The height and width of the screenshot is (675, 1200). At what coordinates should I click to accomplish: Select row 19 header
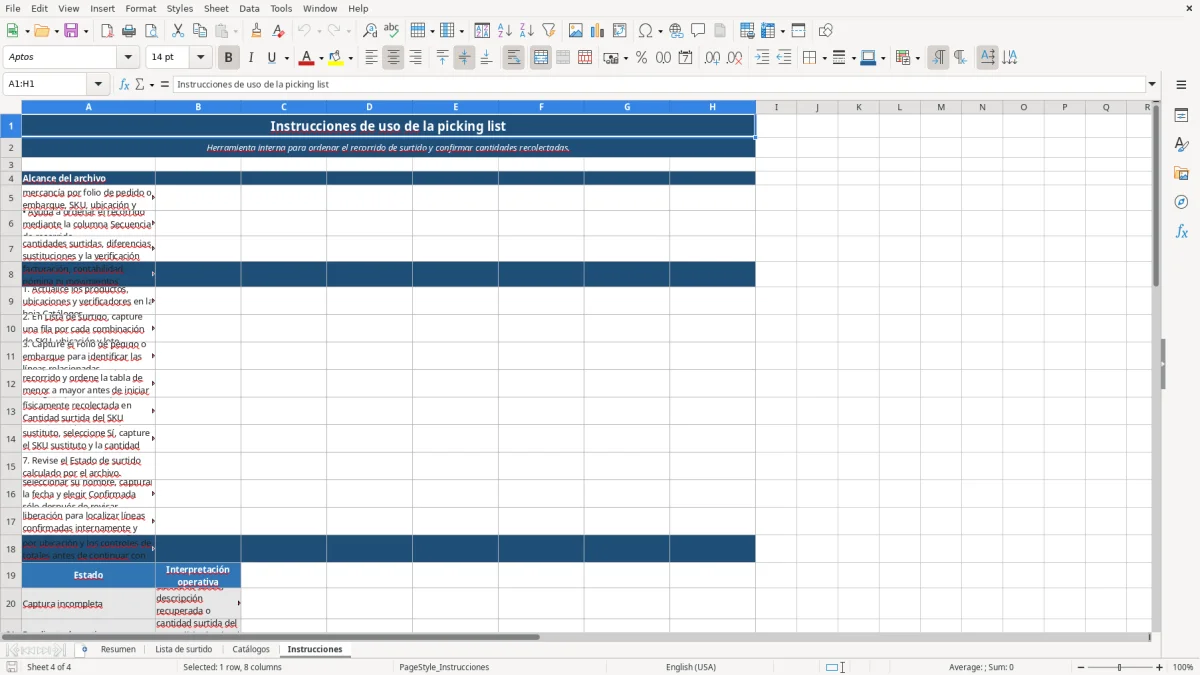click(10, 575)
